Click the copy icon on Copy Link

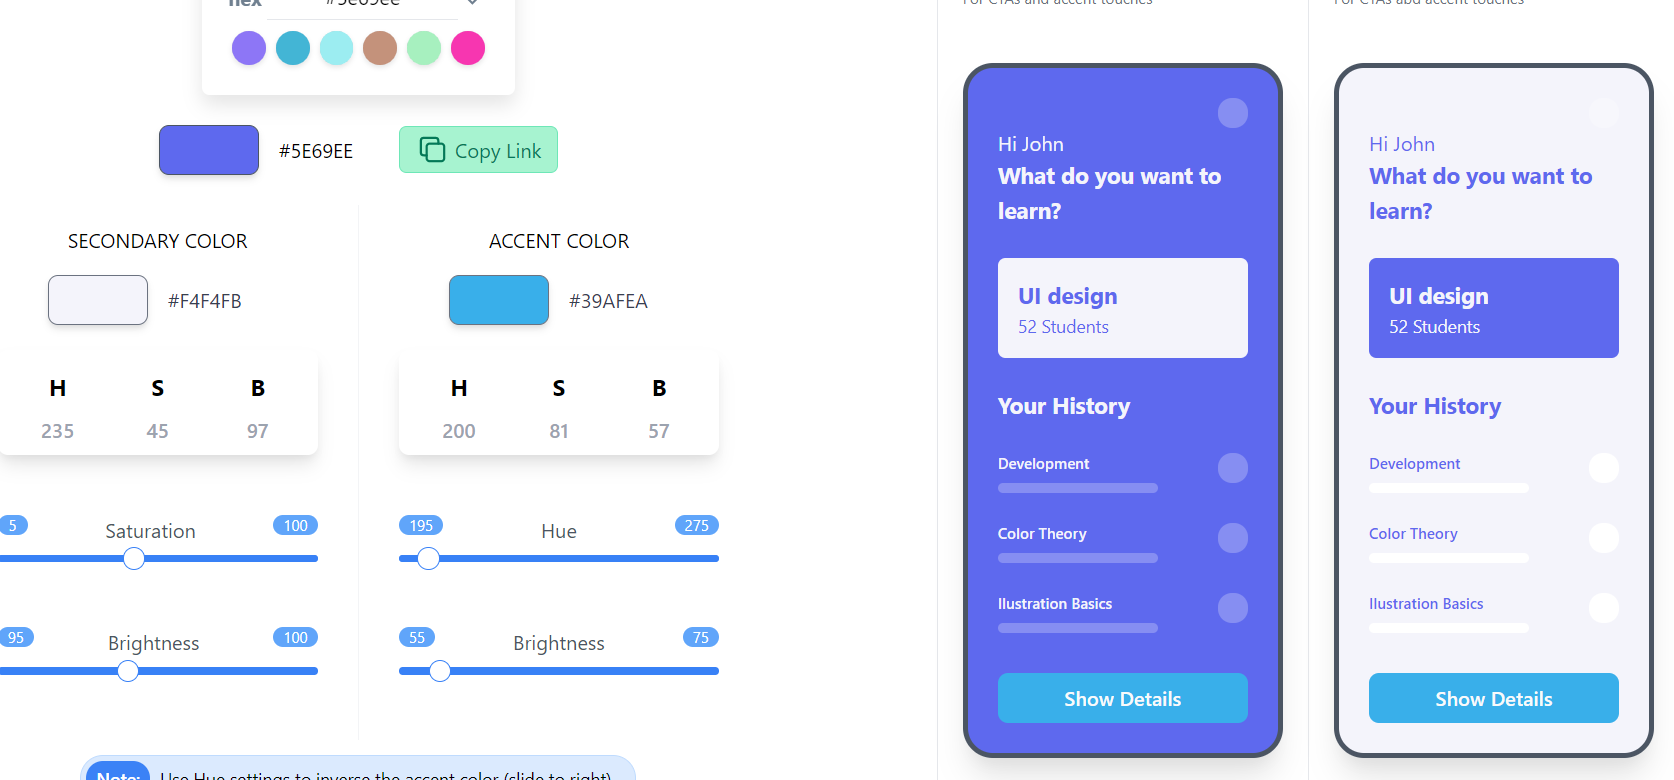click(432, 150)
